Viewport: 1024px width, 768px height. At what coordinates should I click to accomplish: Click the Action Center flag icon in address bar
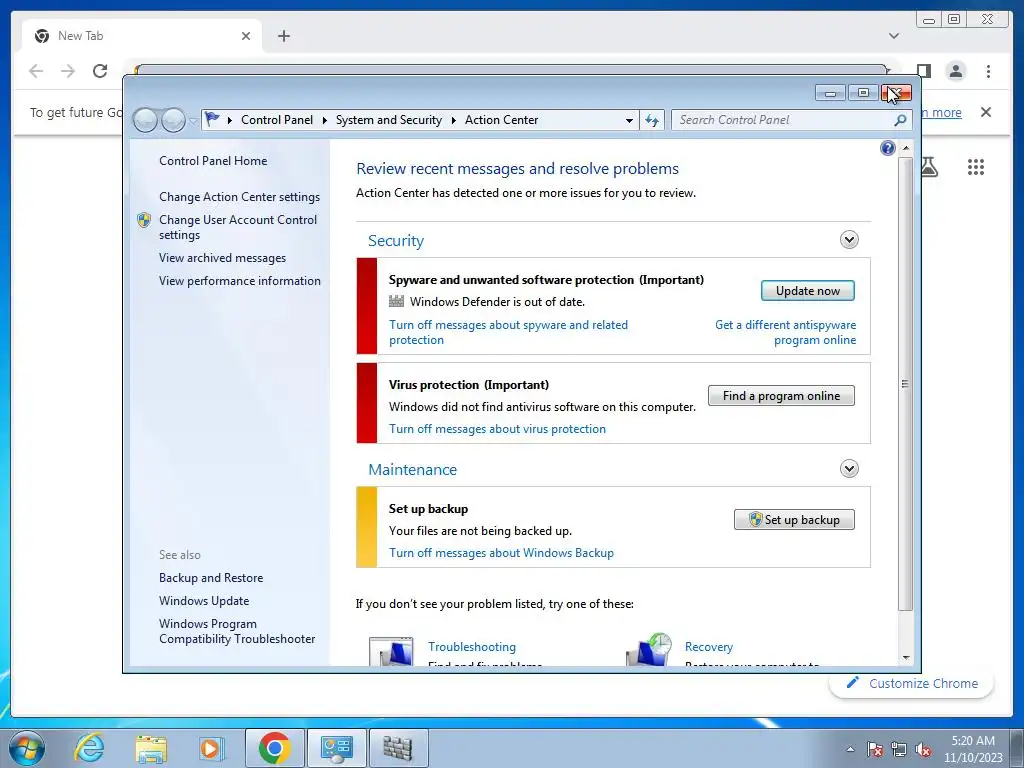coord(212,120)
